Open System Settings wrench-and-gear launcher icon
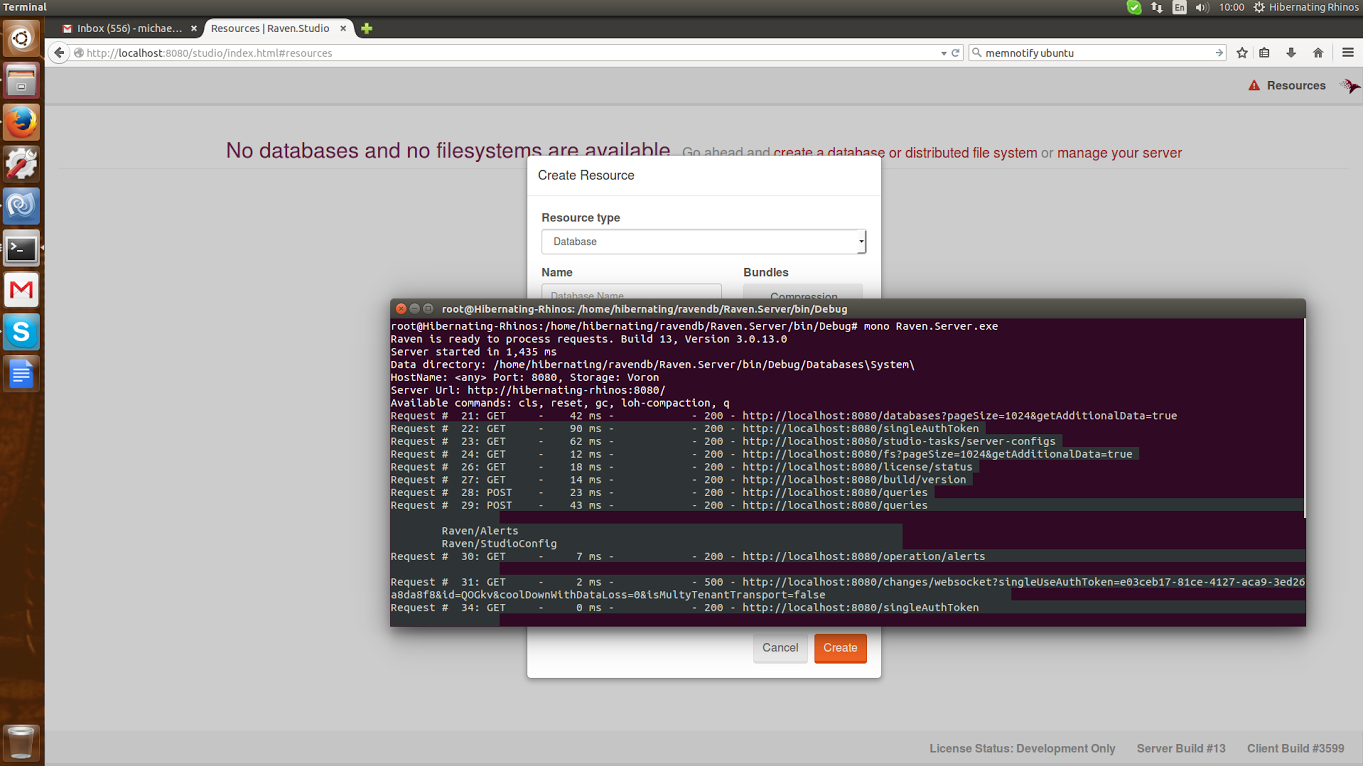This screenshot has width=1363, height=766. coord(21,165)
